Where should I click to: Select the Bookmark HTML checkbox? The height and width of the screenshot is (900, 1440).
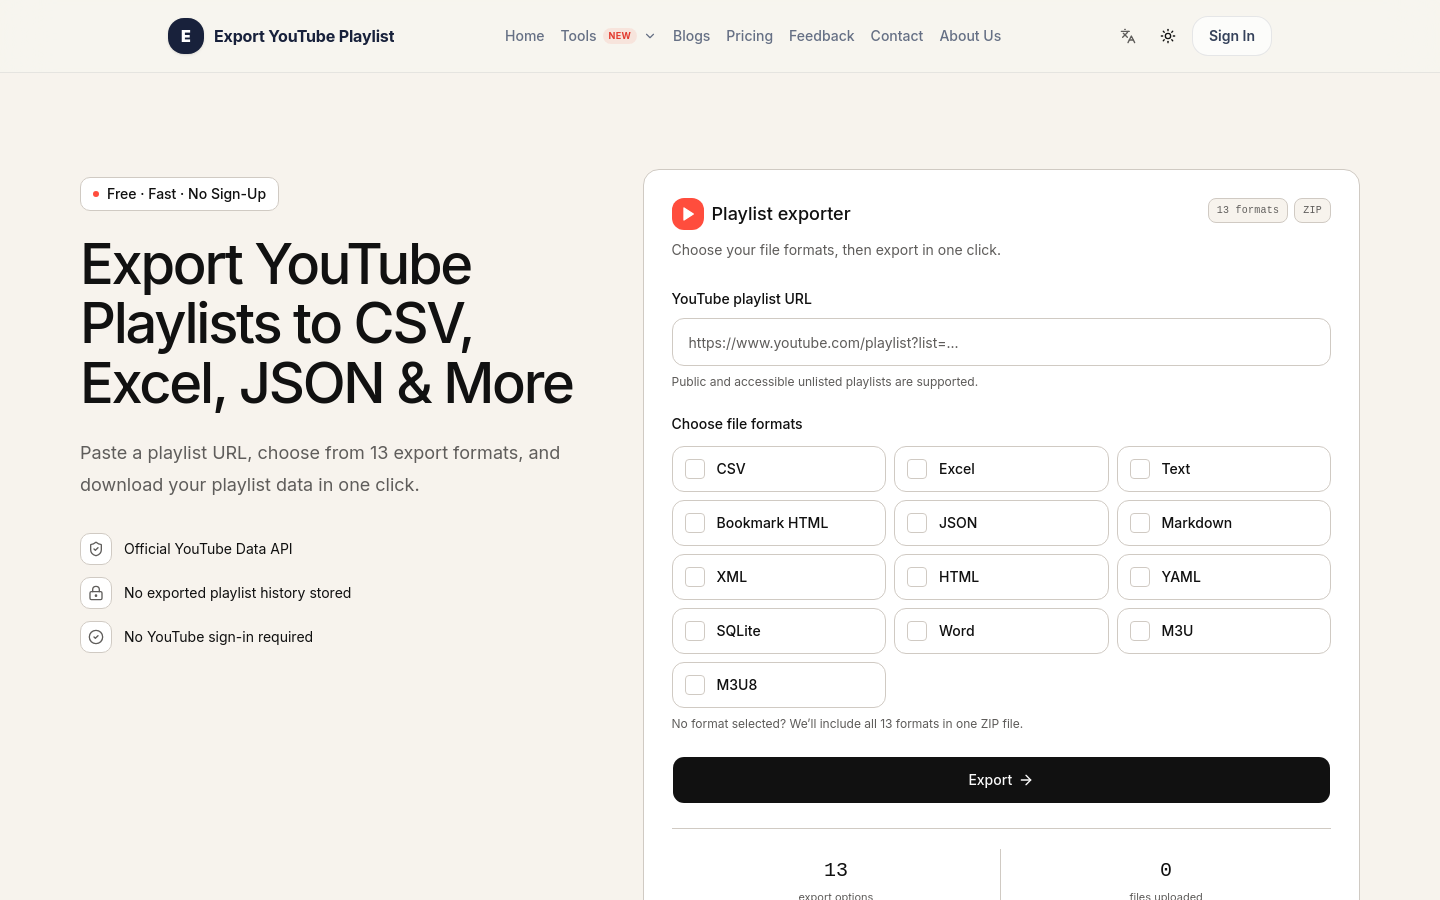695,523
